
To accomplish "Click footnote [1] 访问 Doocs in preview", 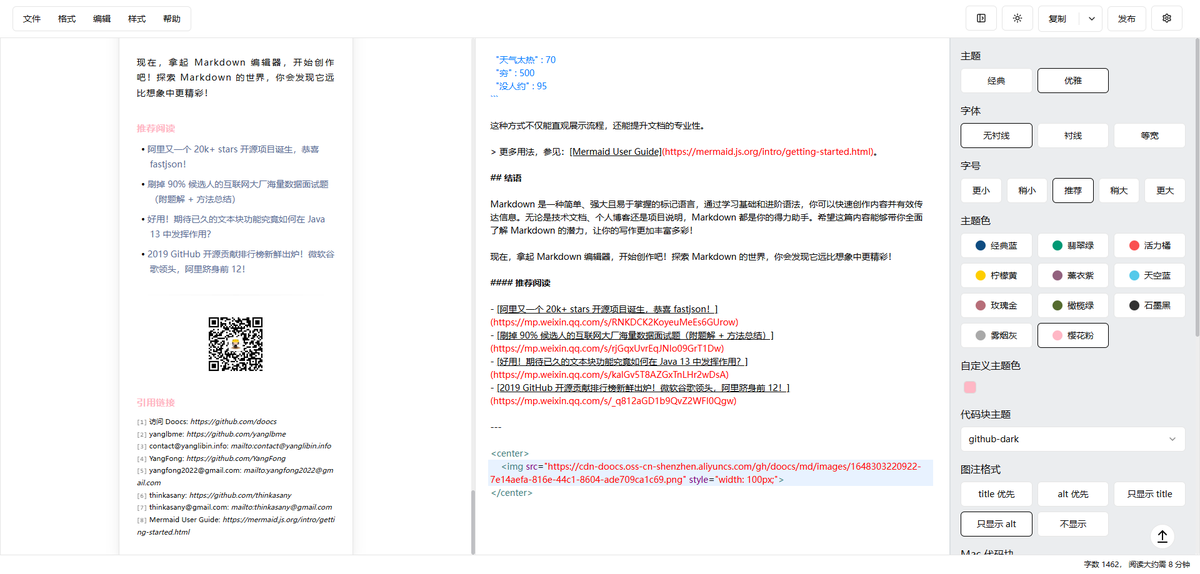I will tap(206, 421).
